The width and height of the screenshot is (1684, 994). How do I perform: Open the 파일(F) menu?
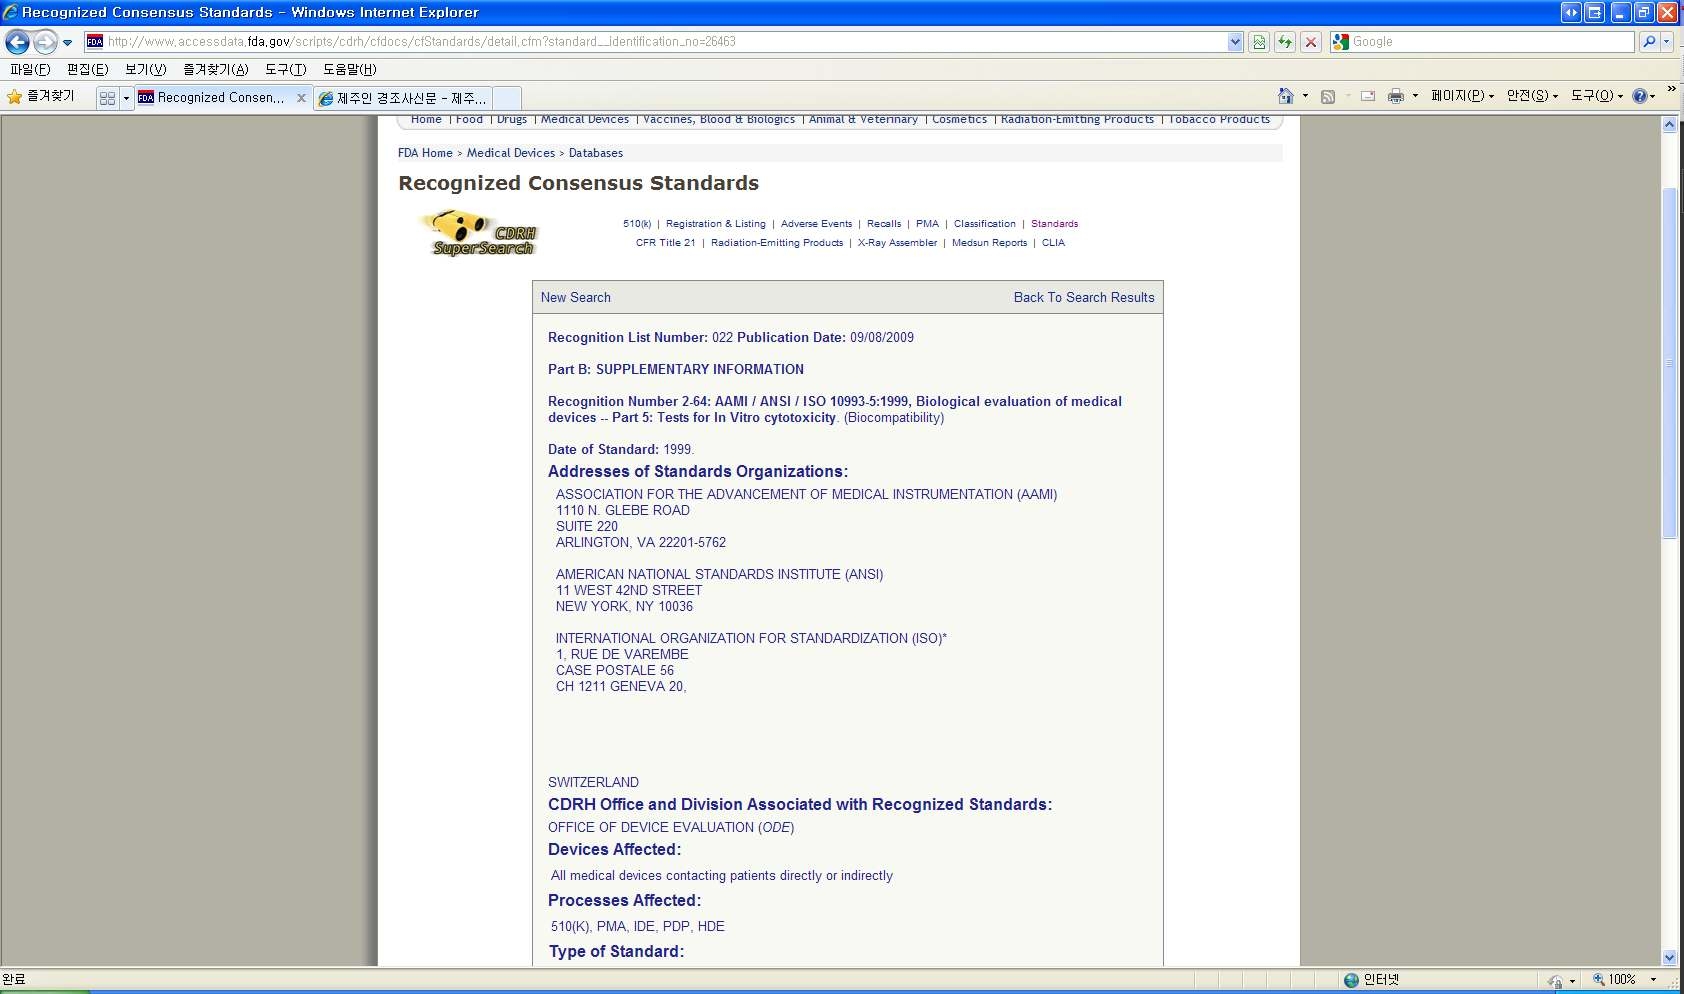click(30, 69)
